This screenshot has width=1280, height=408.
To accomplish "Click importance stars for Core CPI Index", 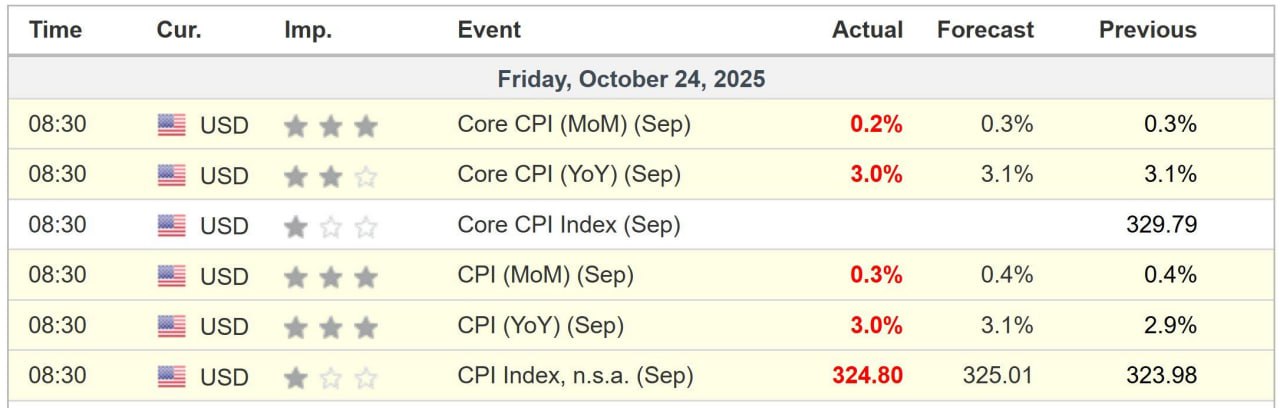I will tap(330, 226).
